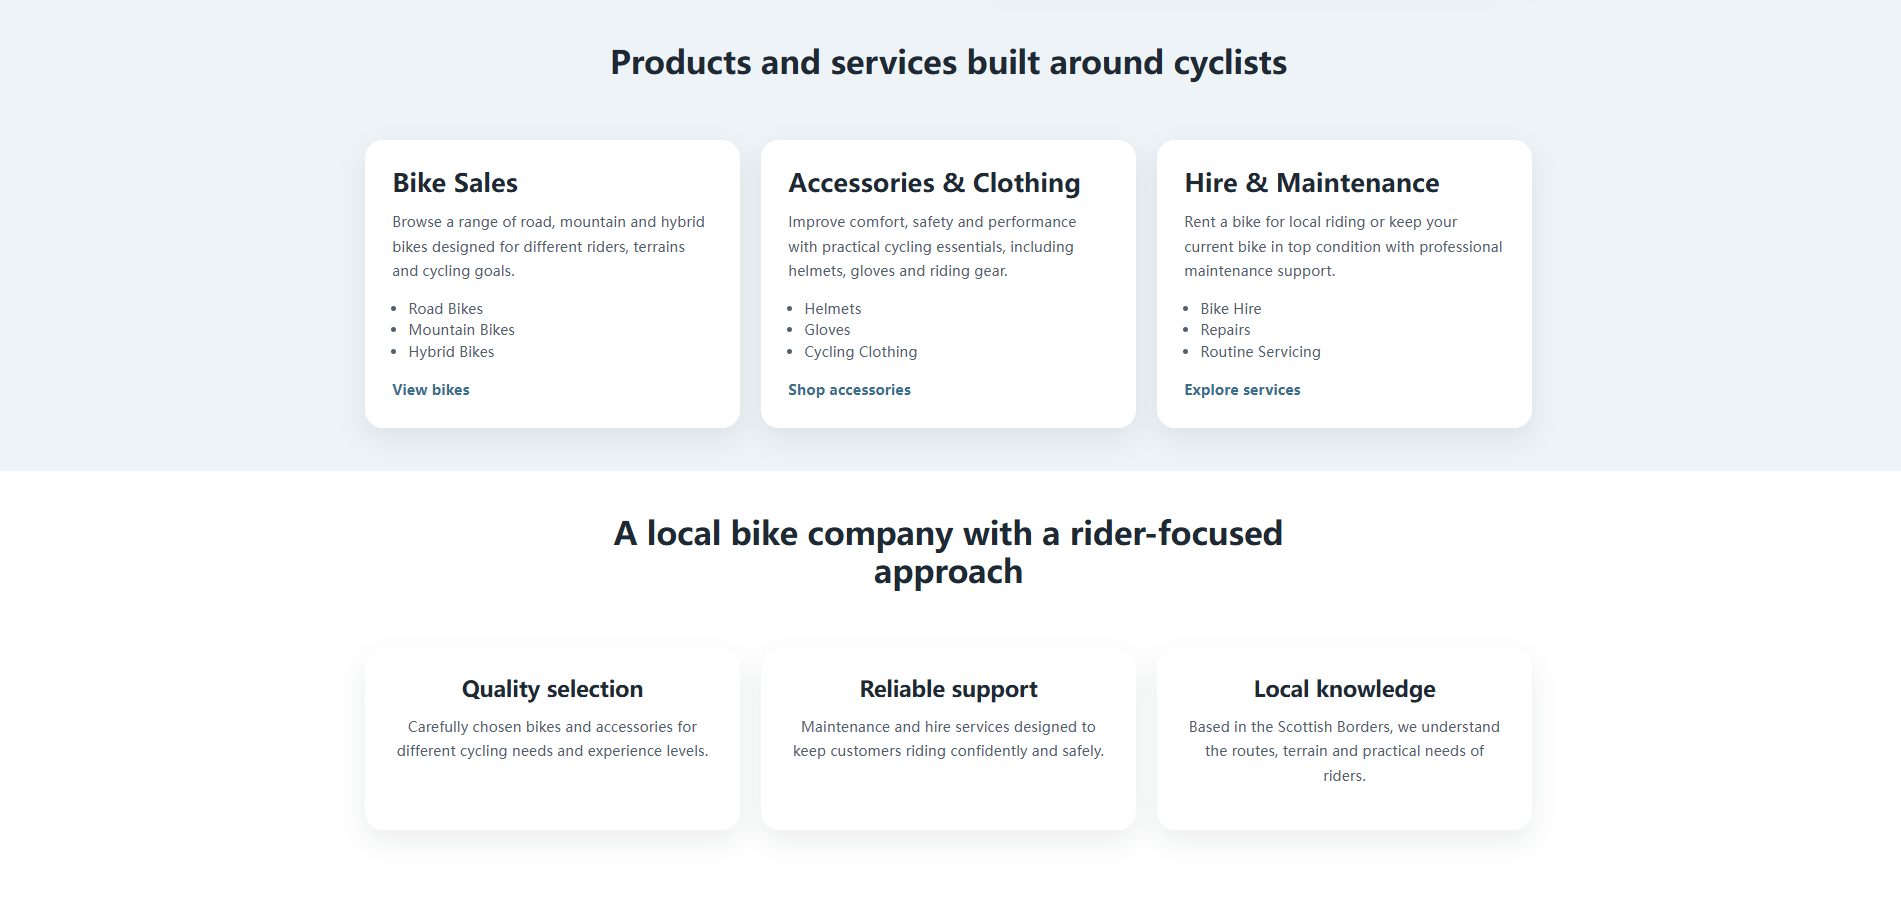Screen dimensions: 1901x901
Task: Click the Products and services heading
Action: [x=948, y=62]
